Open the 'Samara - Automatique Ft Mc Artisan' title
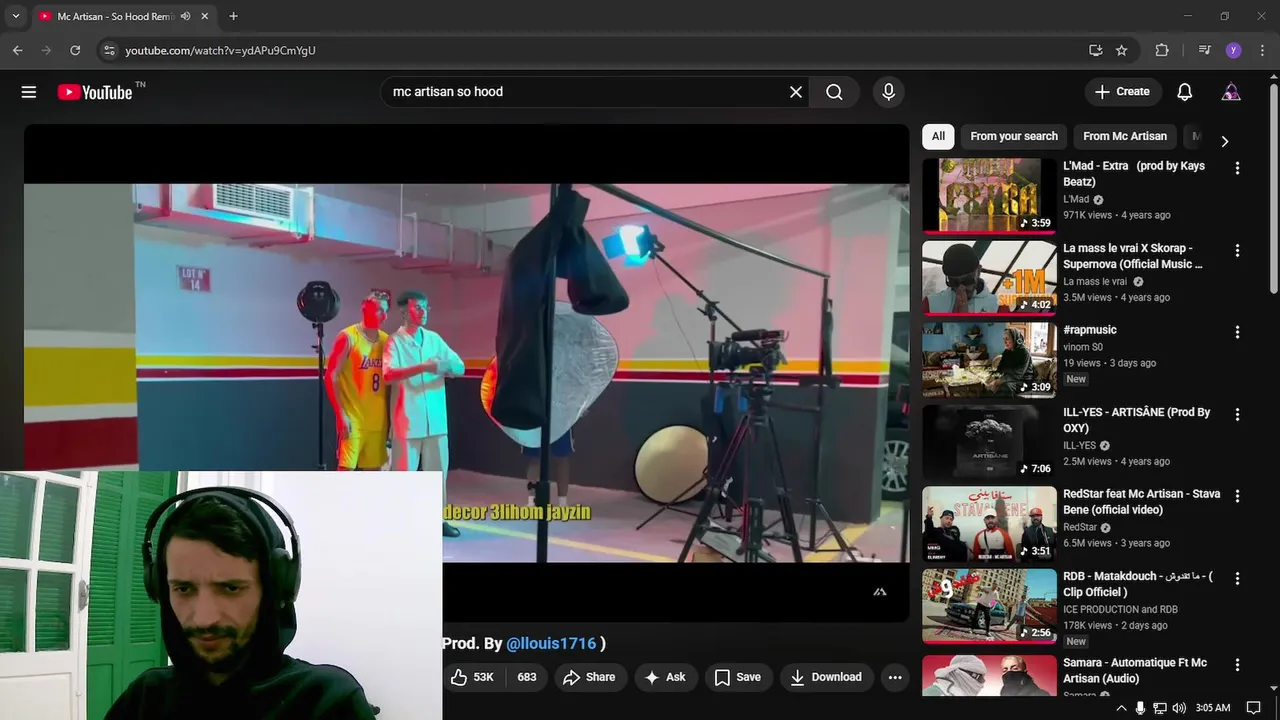Screen dimensions: 1280x720 pos(1135,670)
